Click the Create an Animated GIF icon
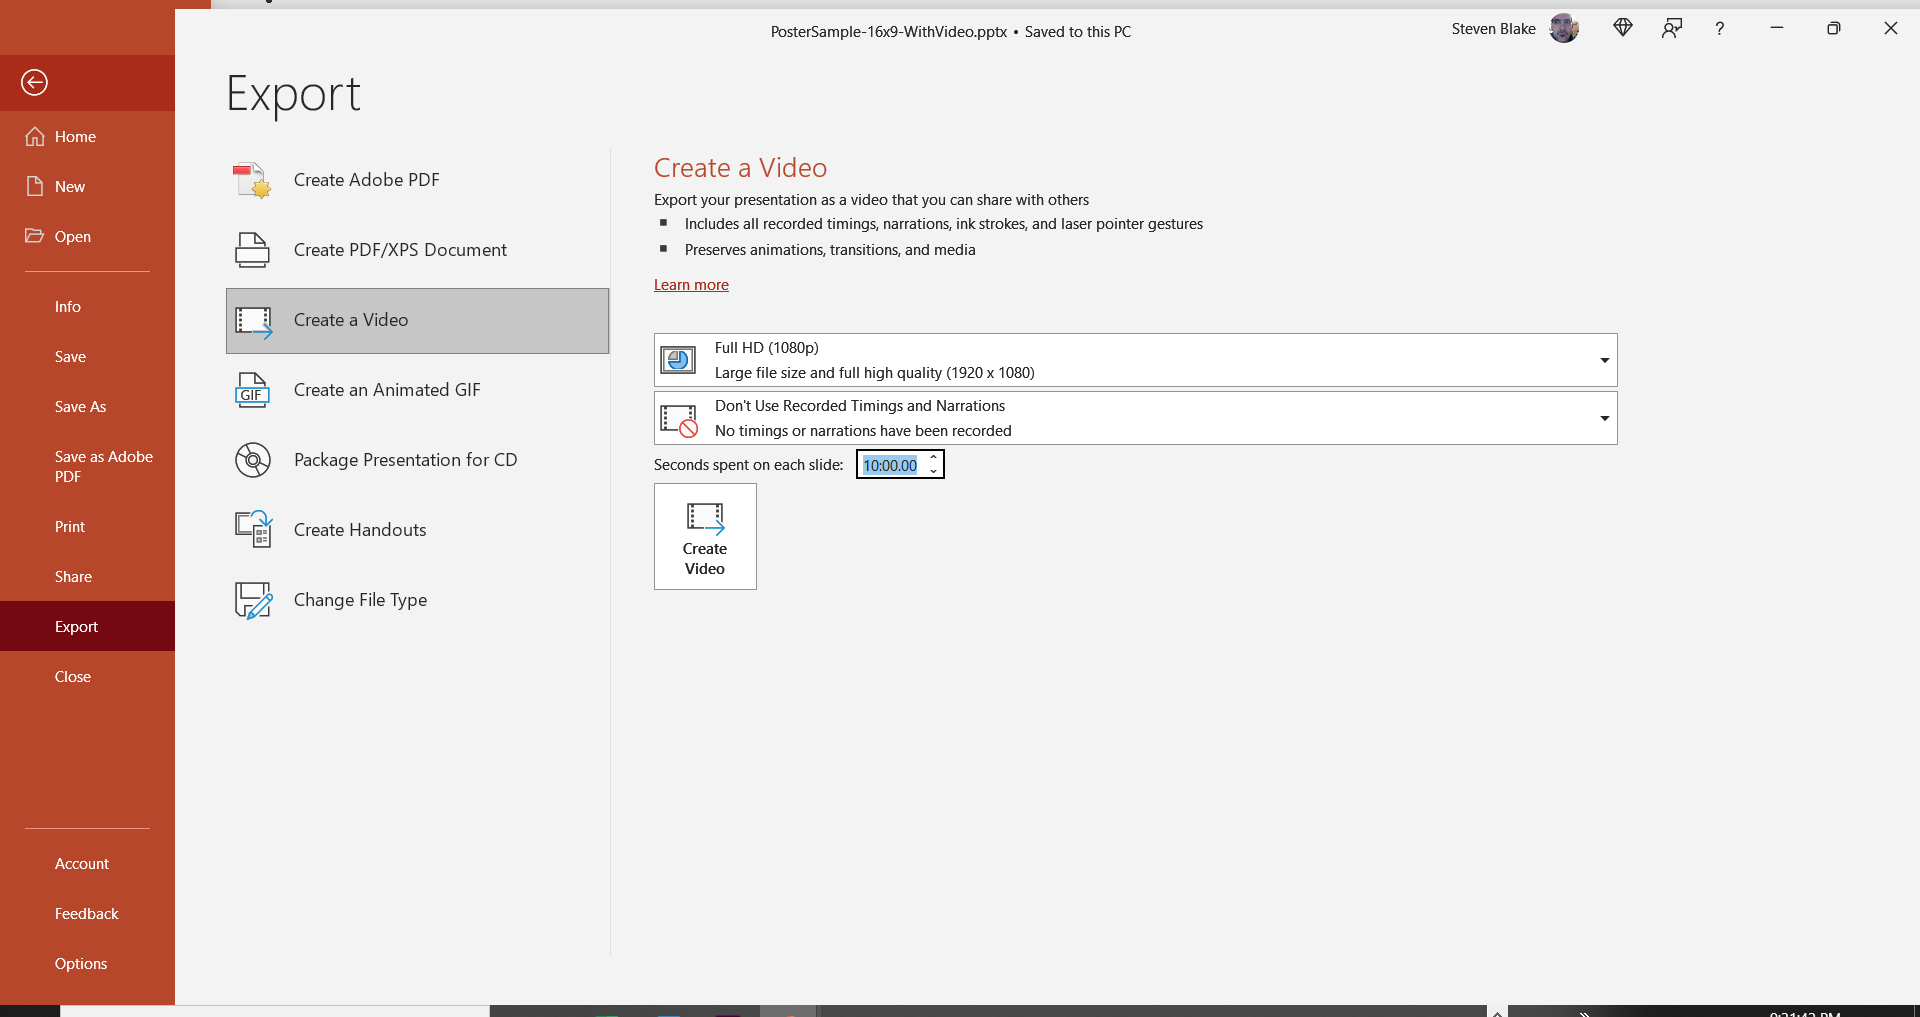 (252, 390)
